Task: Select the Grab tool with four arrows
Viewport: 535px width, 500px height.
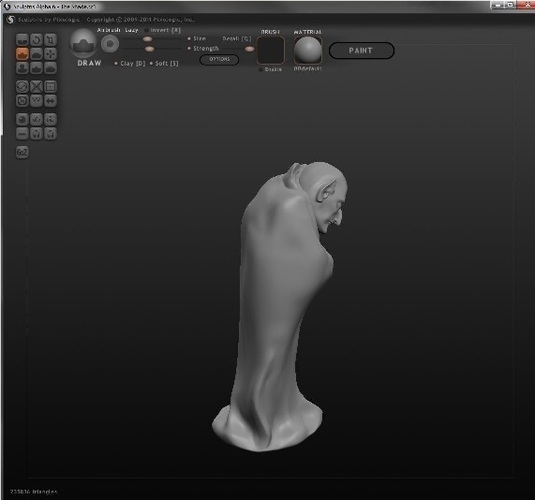Action: [50, 54]
